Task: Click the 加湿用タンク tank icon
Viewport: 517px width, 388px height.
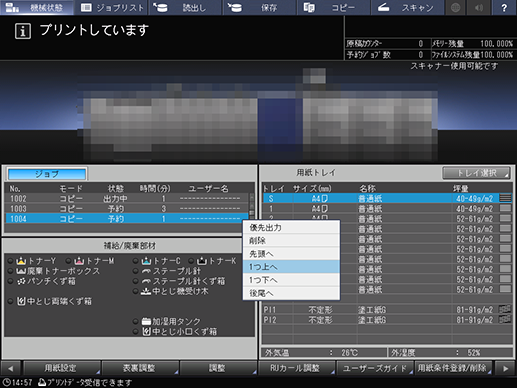Action: coord(146,321)
